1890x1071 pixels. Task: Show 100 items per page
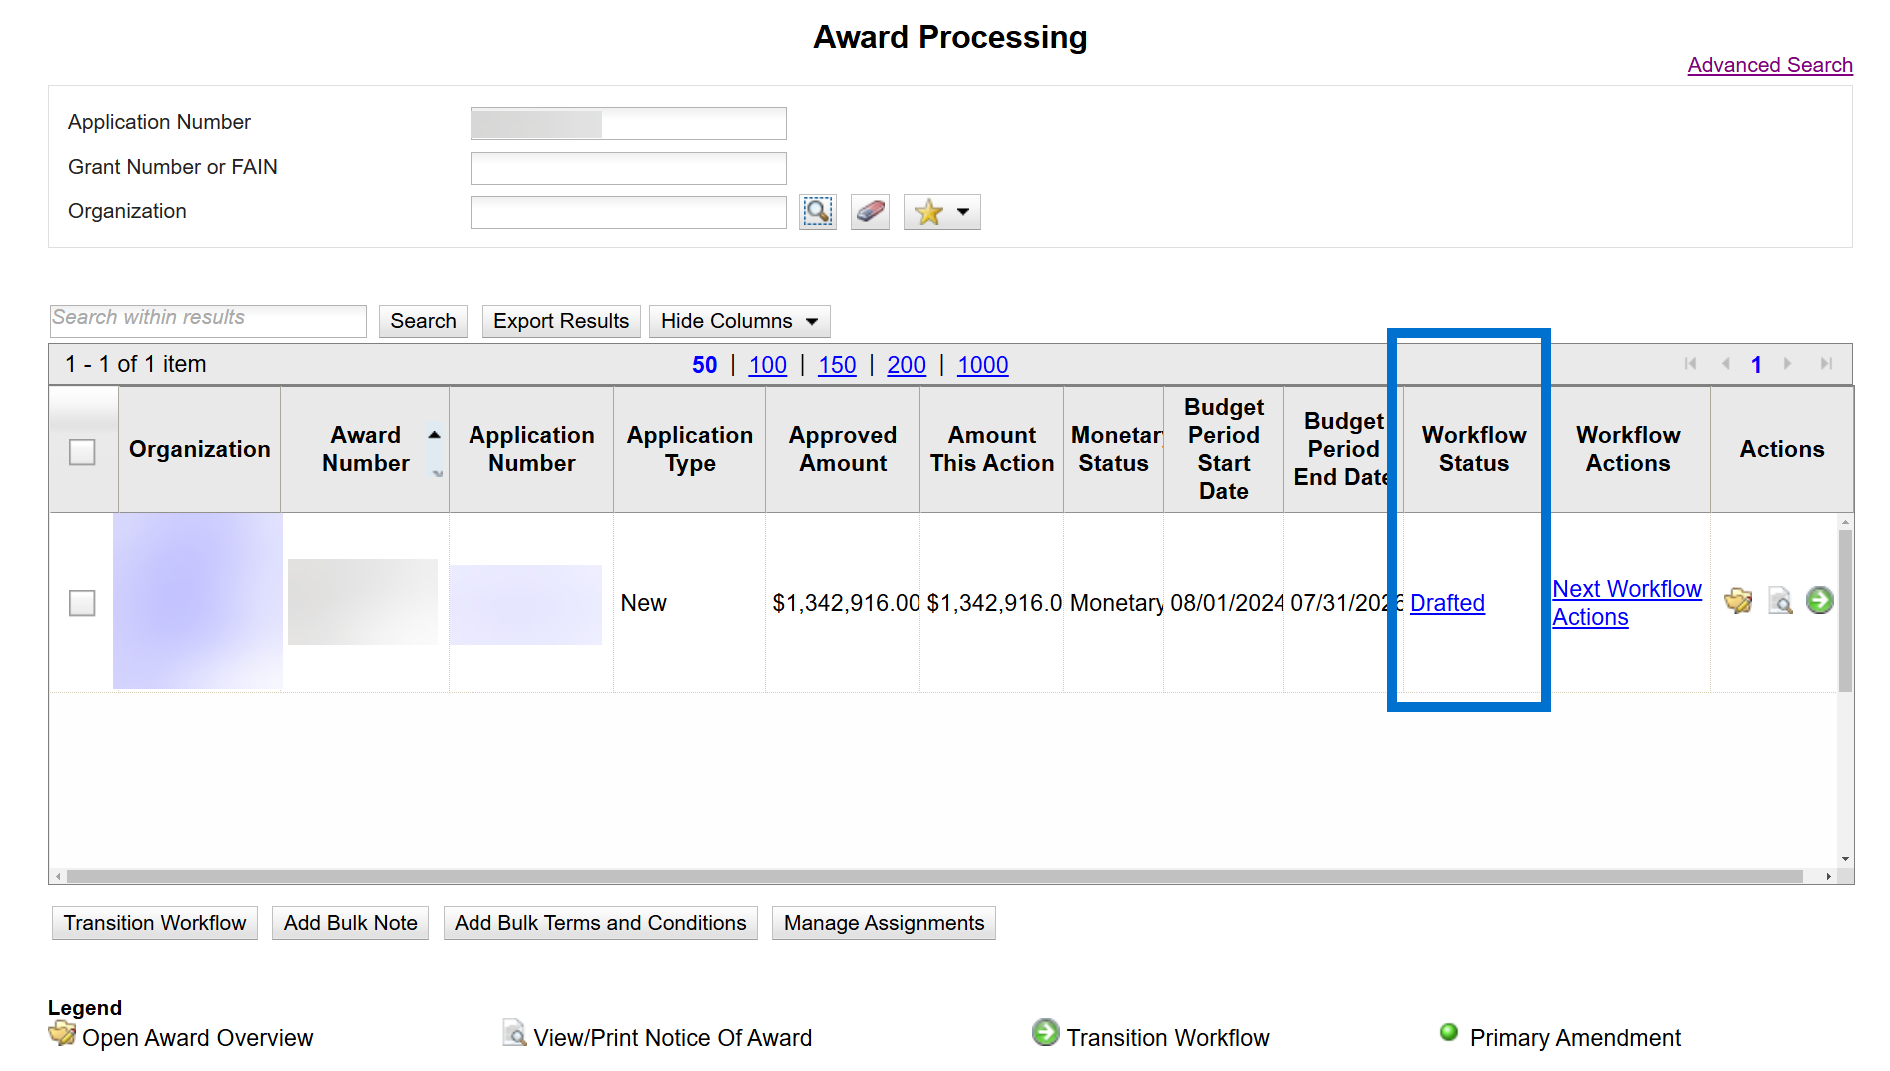[x=767, y=365]
